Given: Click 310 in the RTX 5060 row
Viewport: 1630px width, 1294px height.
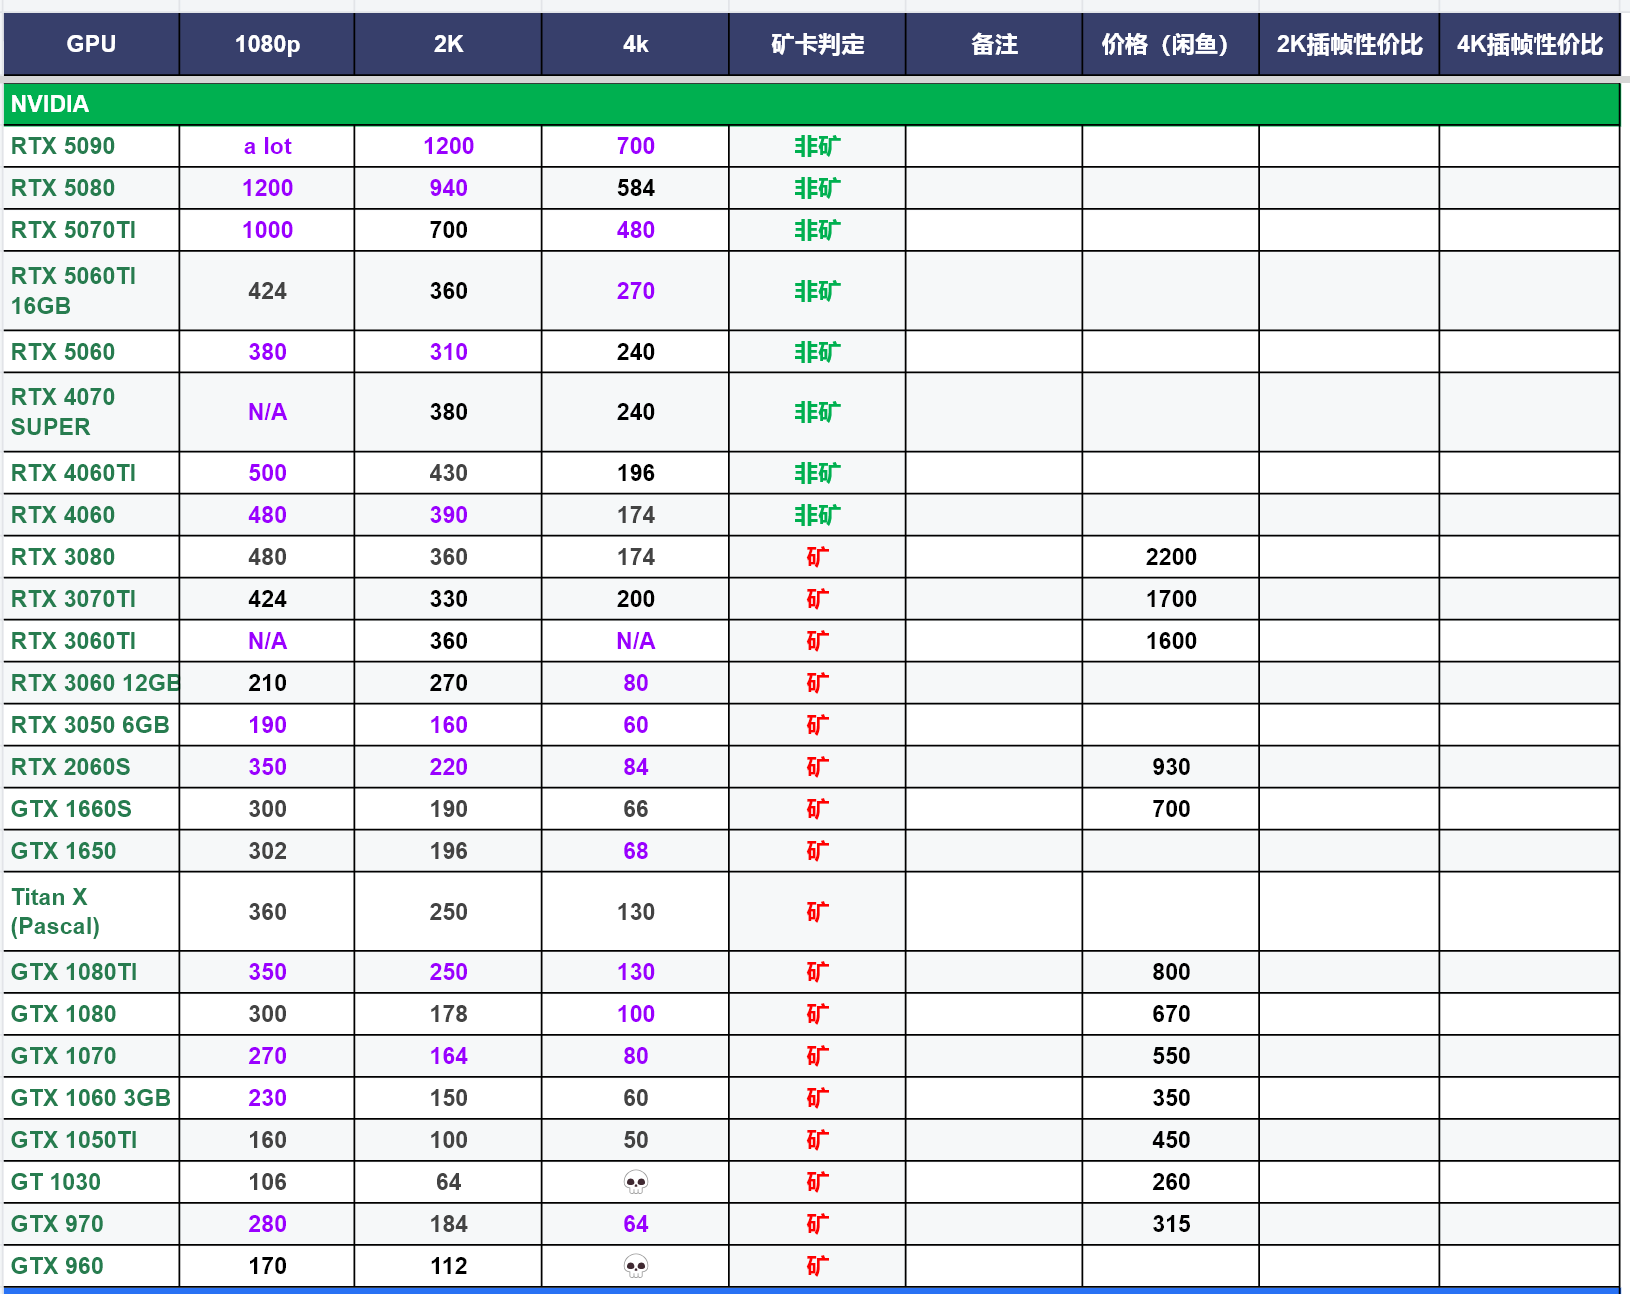Looking at the screenshot, I should (448, 352).
